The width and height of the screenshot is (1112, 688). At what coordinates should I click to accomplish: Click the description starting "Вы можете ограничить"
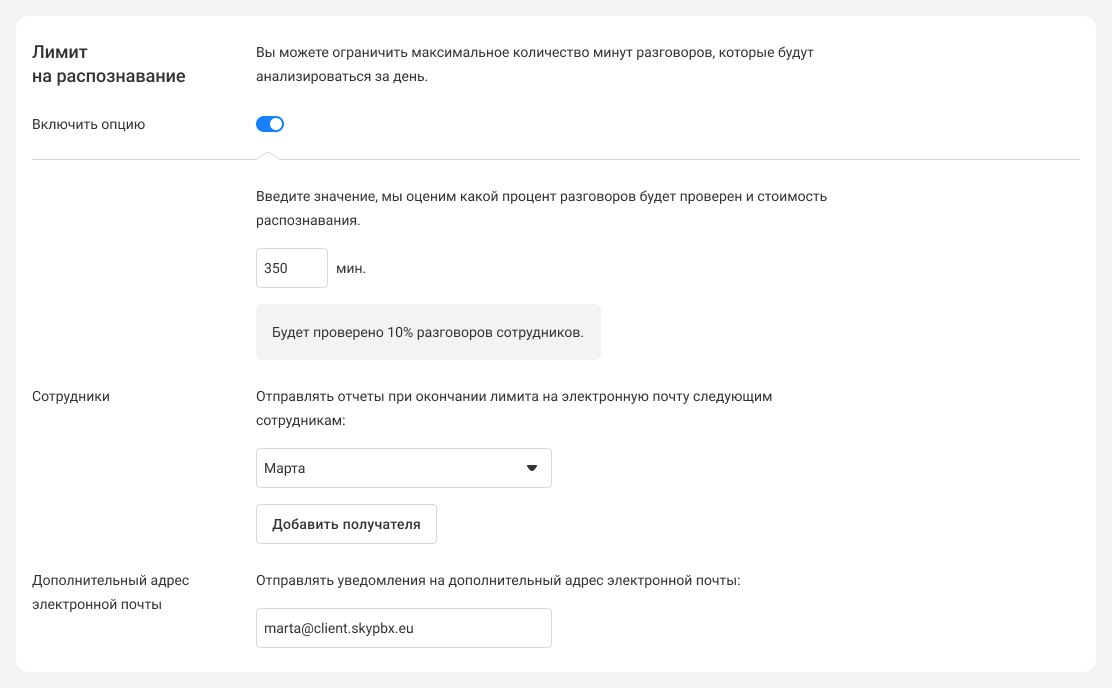pyautogui.click(x=535, y=64)
